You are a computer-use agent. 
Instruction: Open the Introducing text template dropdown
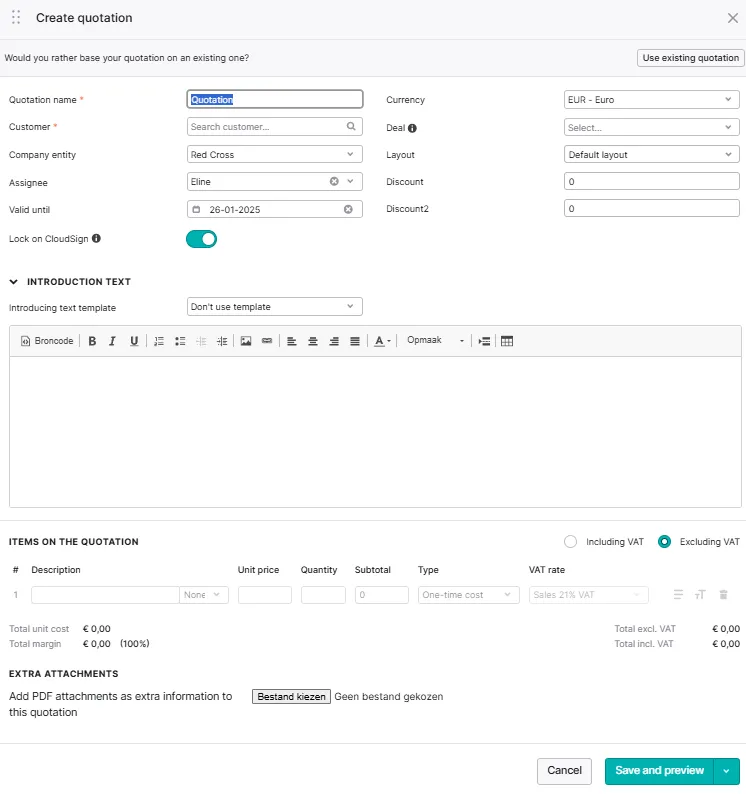pos(275,307)
